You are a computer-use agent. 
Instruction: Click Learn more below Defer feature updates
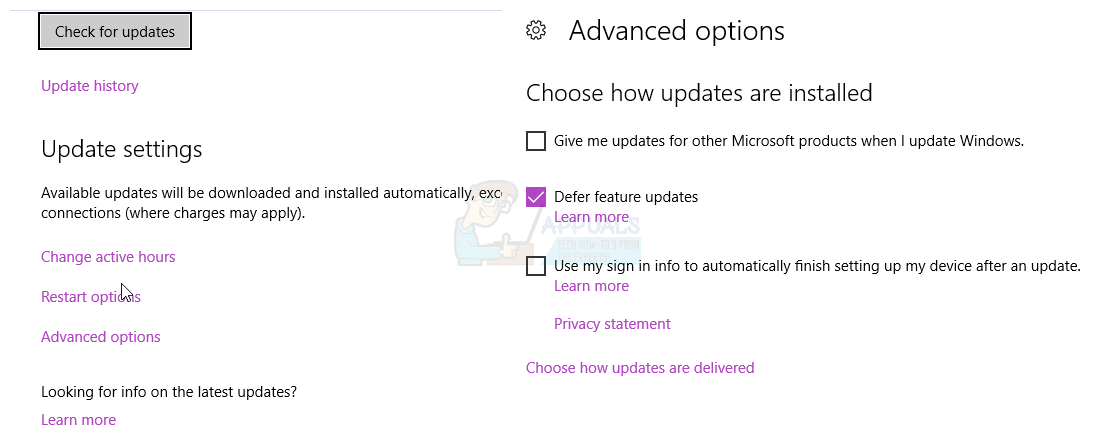[591, 217]
